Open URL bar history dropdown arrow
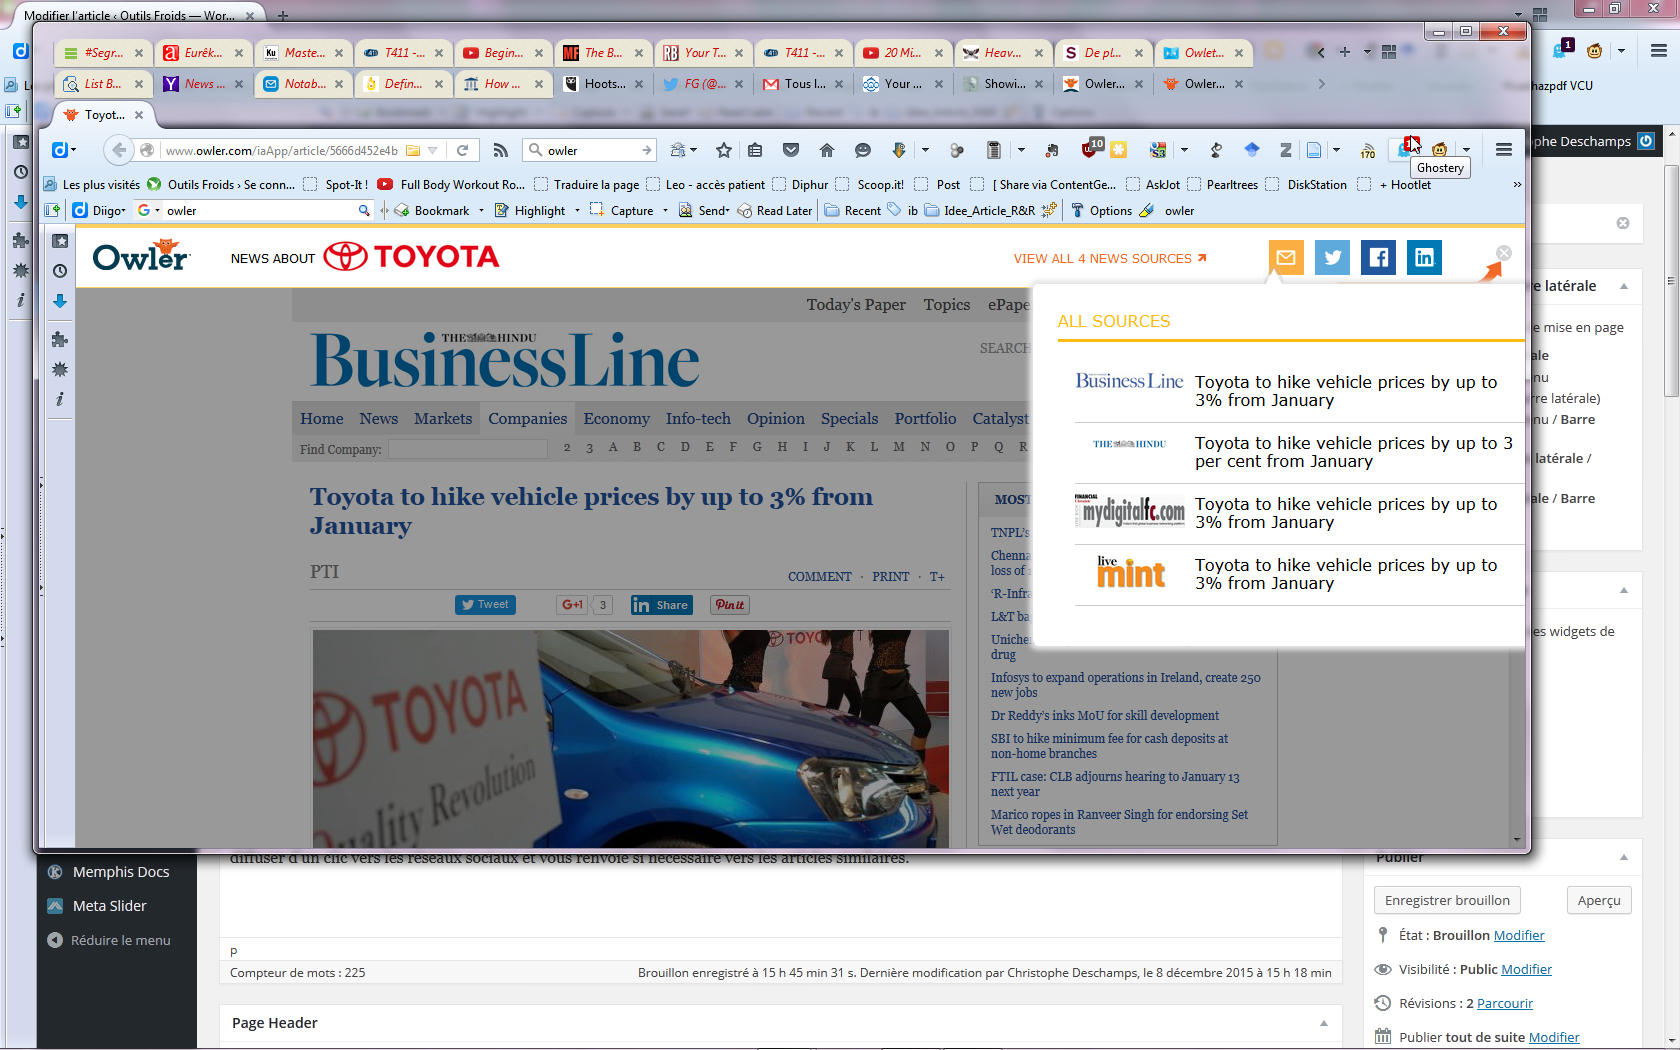The width and height of the screenshot is (1680, 1050). pos(433,150)
